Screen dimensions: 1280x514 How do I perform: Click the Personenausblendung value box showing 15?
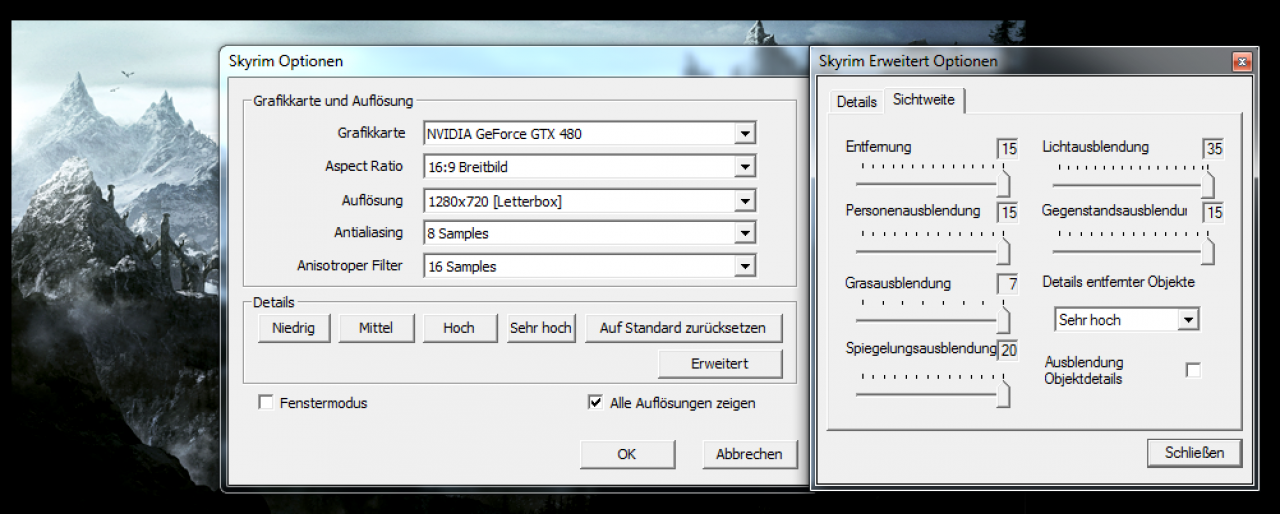pyautogui.click(x=1008, y=213)
